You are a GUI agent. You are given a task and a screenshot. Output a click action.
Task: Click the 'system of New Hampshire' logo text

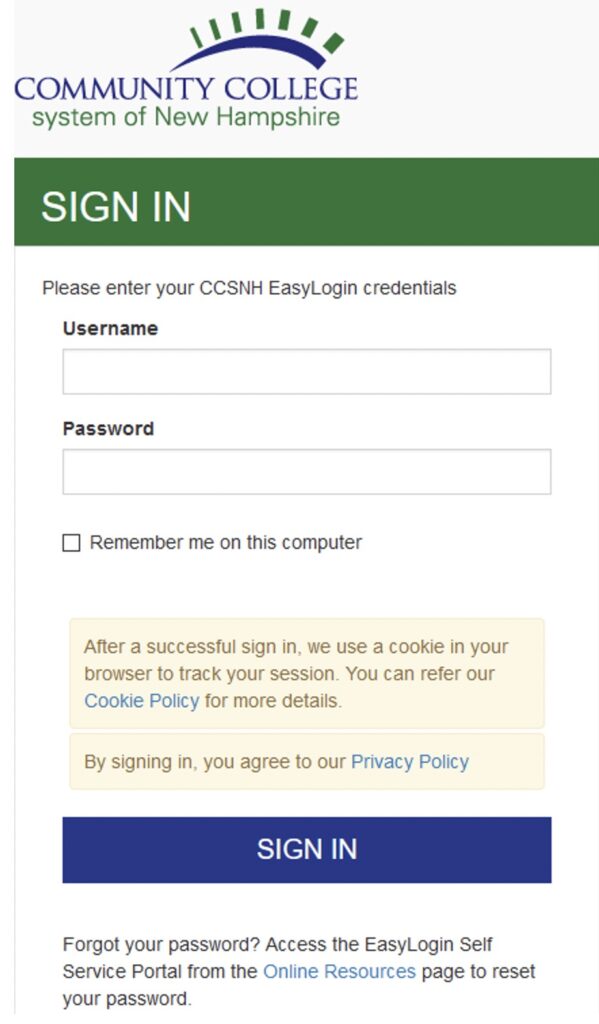coord(186,118)
